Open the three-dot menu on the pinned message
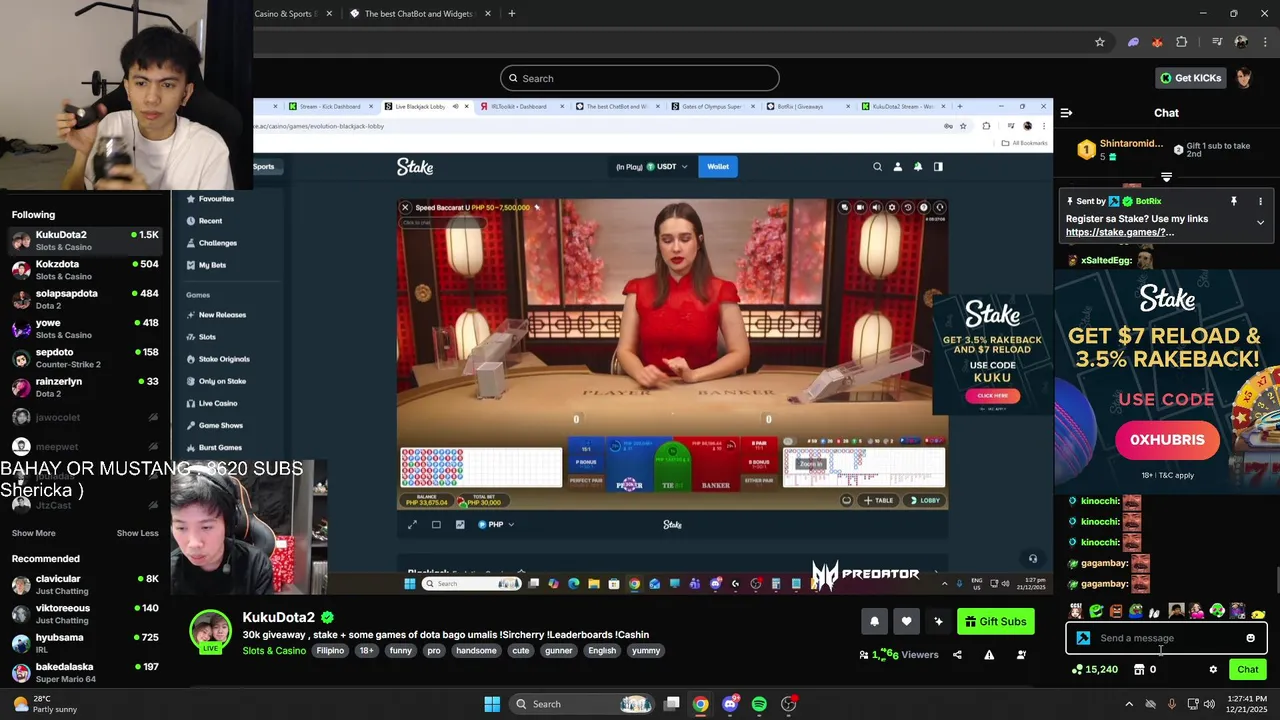 pos(1260,201)
